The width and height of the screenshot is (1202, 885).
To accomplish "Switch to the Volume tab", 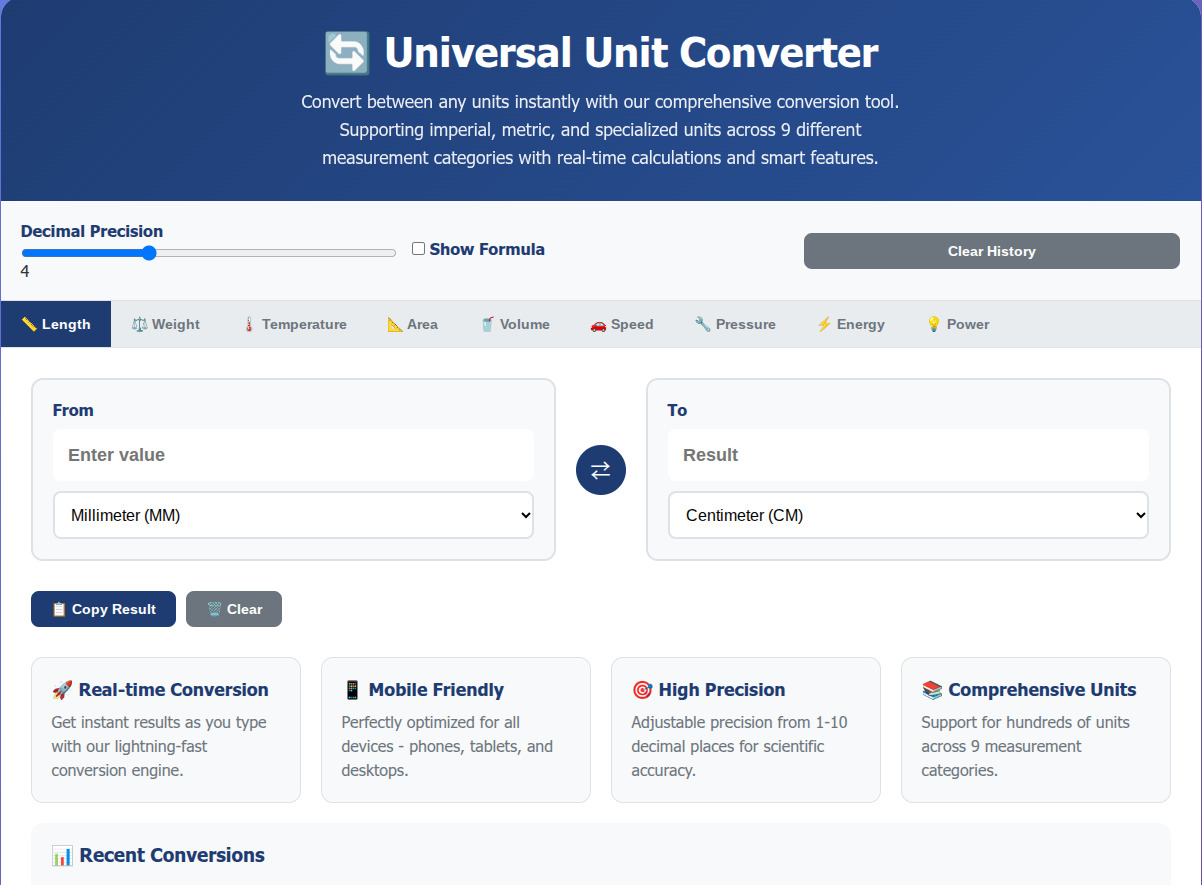I will [515, 324].
